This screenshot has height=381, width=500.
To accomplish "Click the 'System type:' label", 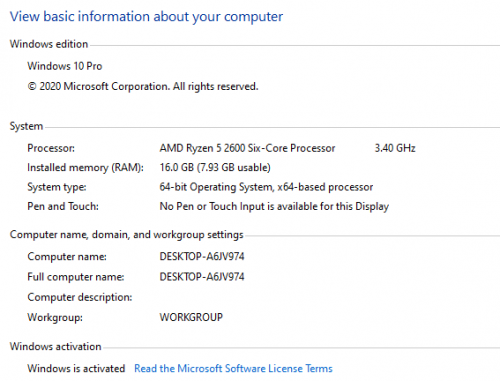I will pyautogui.click(x=57, y=187).
